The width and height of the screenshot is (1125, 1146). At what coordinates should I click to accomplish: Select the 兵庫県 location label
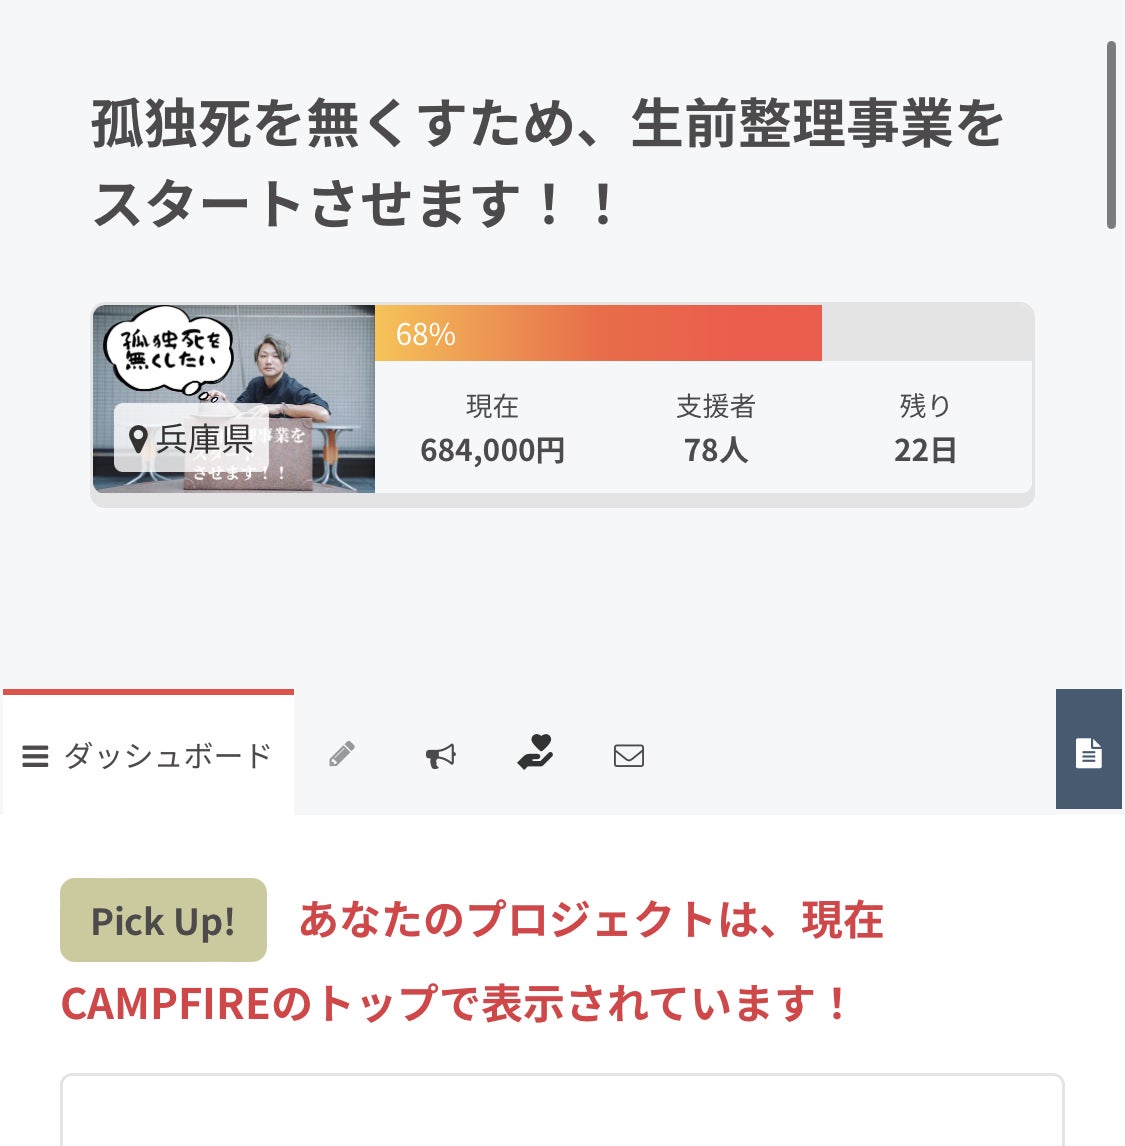click(x=204, y=438)
